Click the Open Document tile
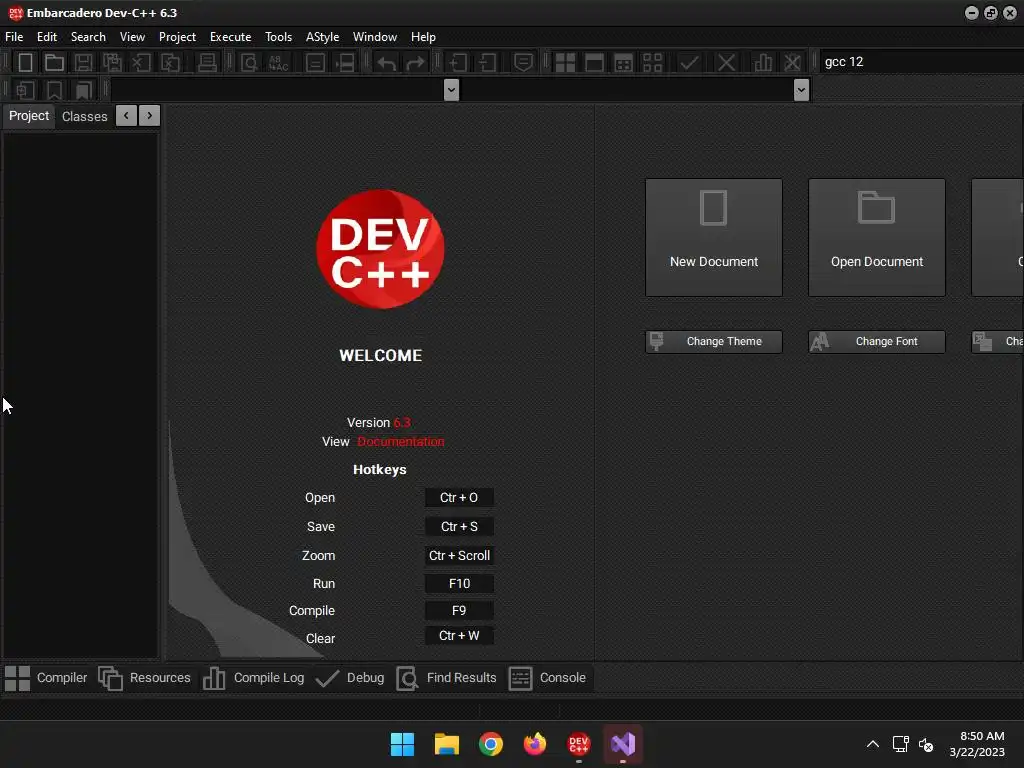 click(876, 238)
